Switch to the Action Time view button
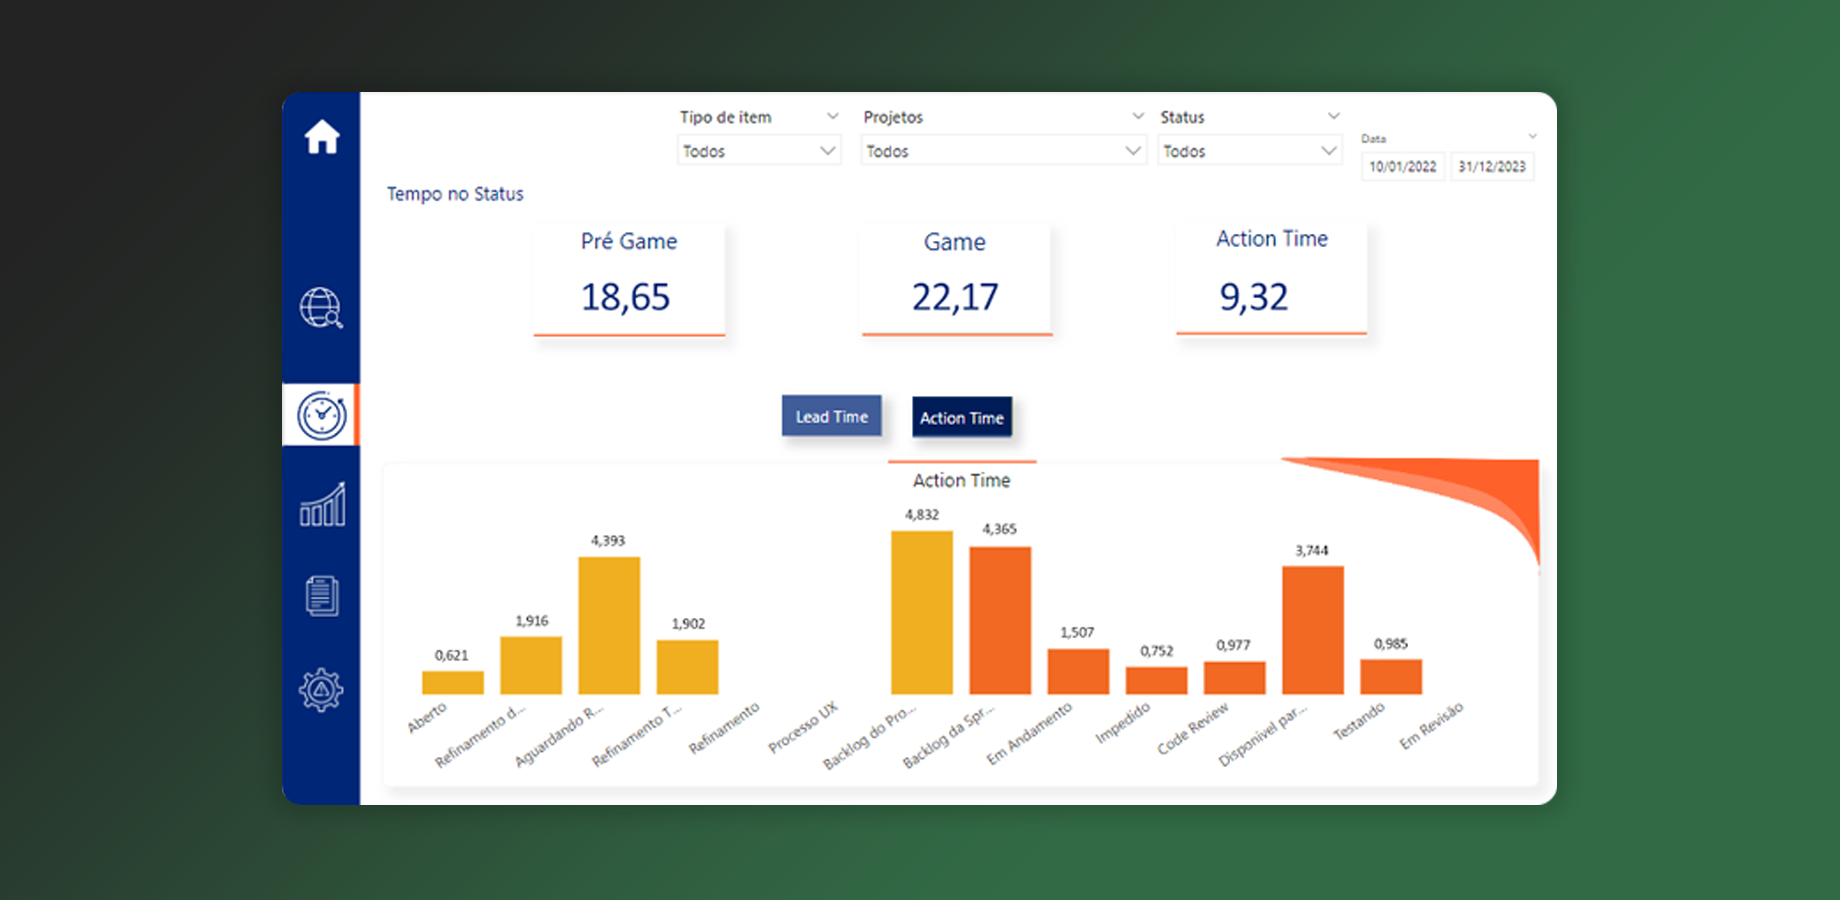Viewport: 1840px width, 900px height. coord(962,417)
